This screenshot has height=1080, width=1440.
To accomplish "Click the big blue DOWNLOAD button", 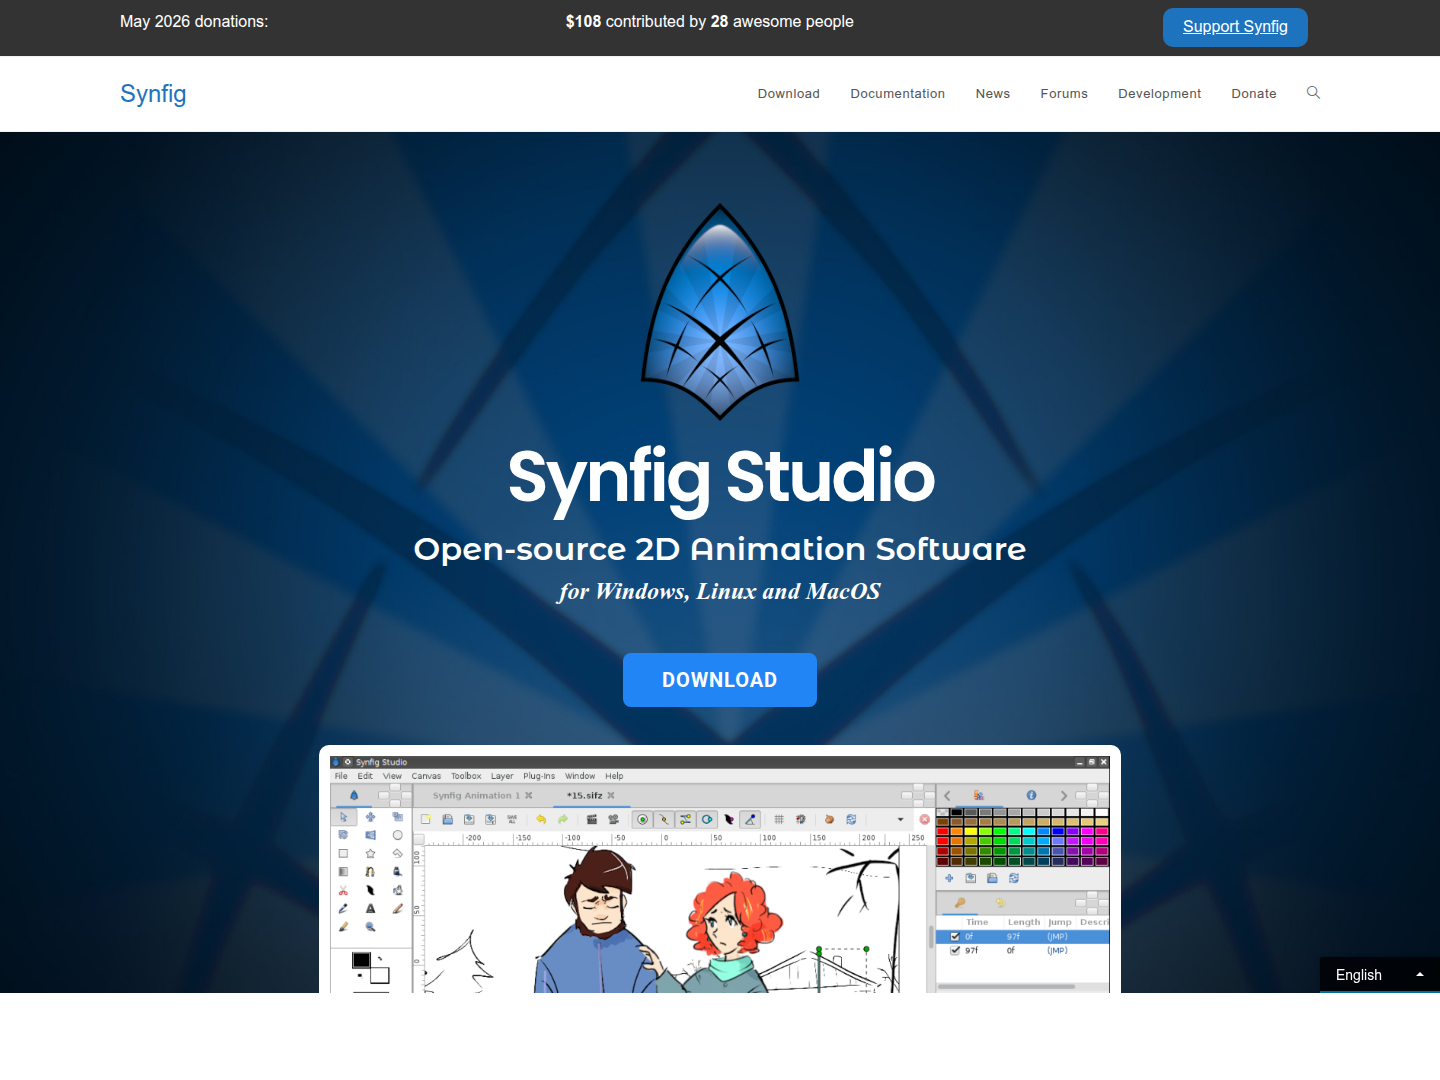I will (x=720, y=680).
